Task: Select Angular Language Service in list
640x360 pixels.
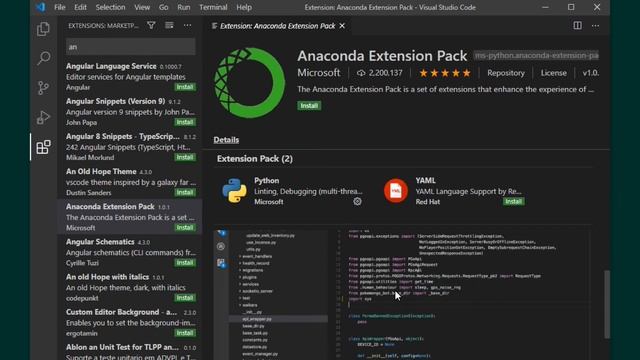Action: pyautogui.click(x=130, y=76)
